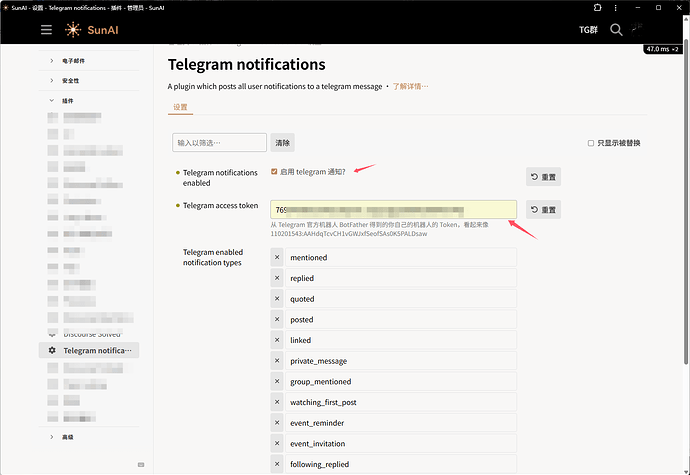The height and width of the screenshot is (475, 690).
Task: Click the settings filter input field
Action: 219,143
